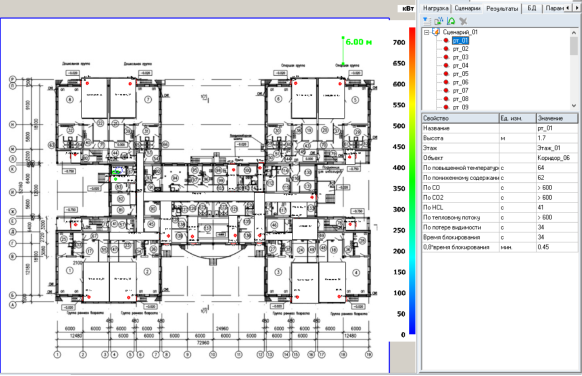
Task: Click the Сценарий_01 scenario icon
Action: point(436,32)
